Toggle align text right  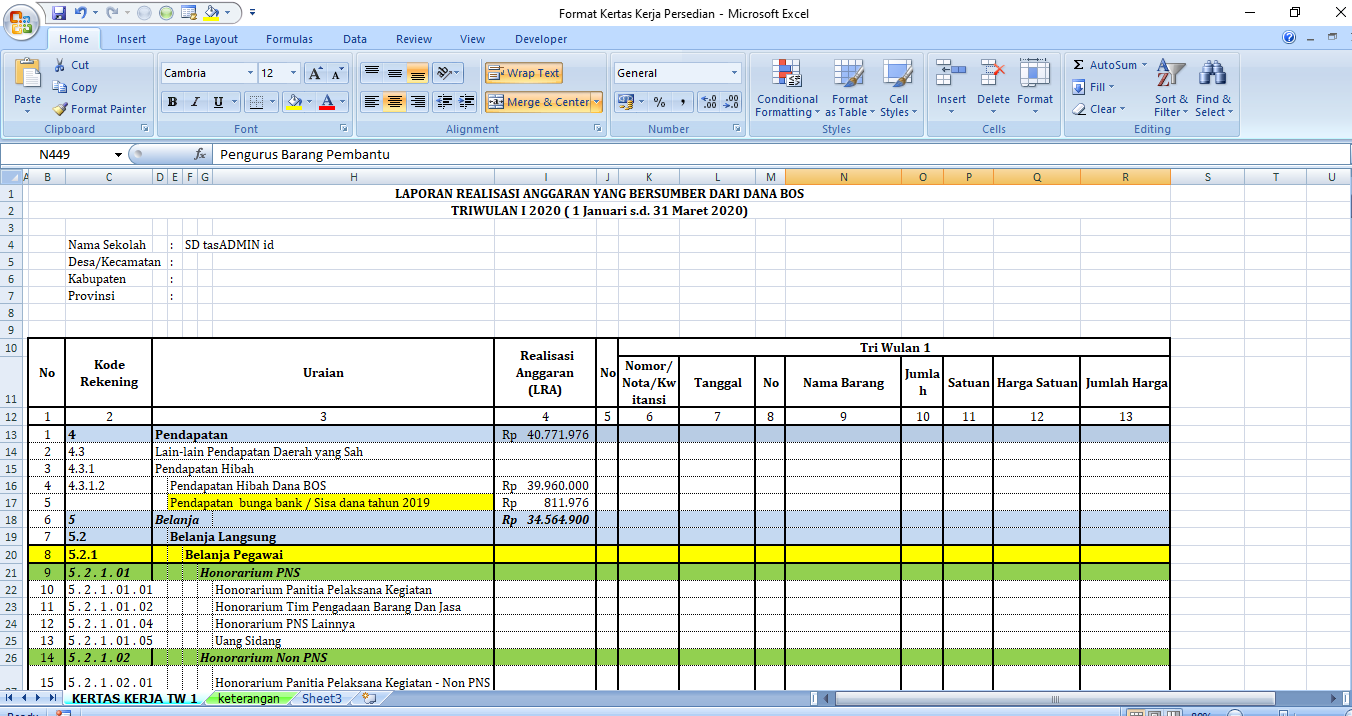(x=417, y=102)
